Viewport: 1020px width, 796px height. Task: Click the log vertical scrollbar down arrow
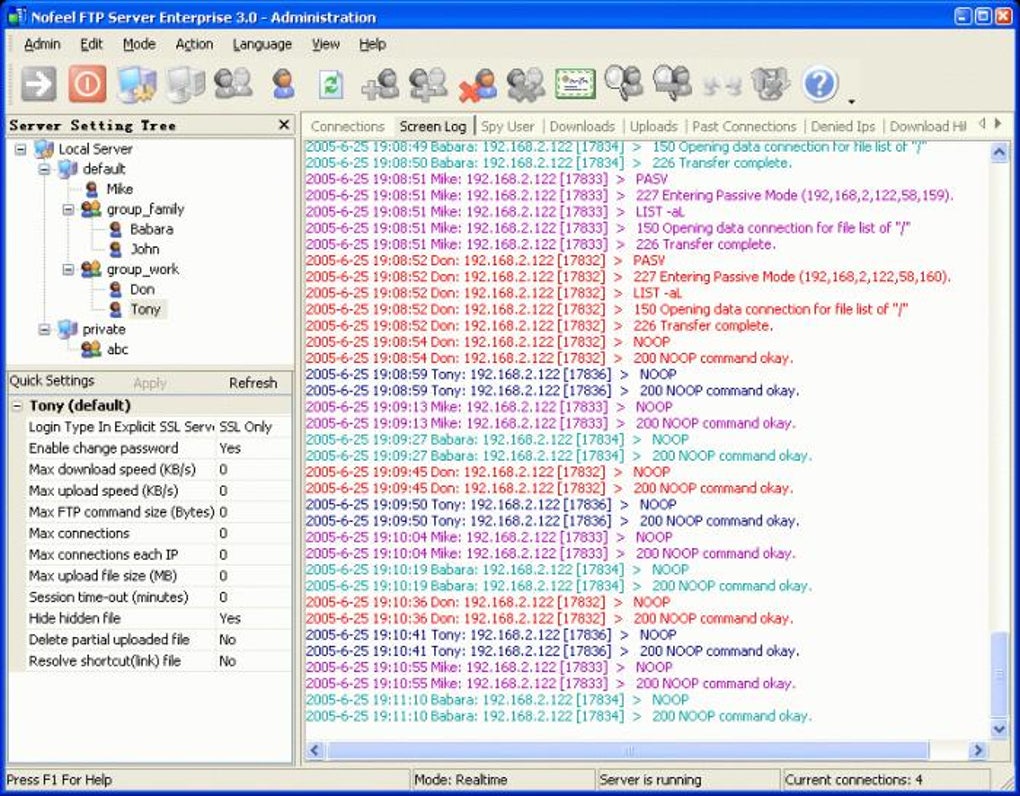pos(999,729)
